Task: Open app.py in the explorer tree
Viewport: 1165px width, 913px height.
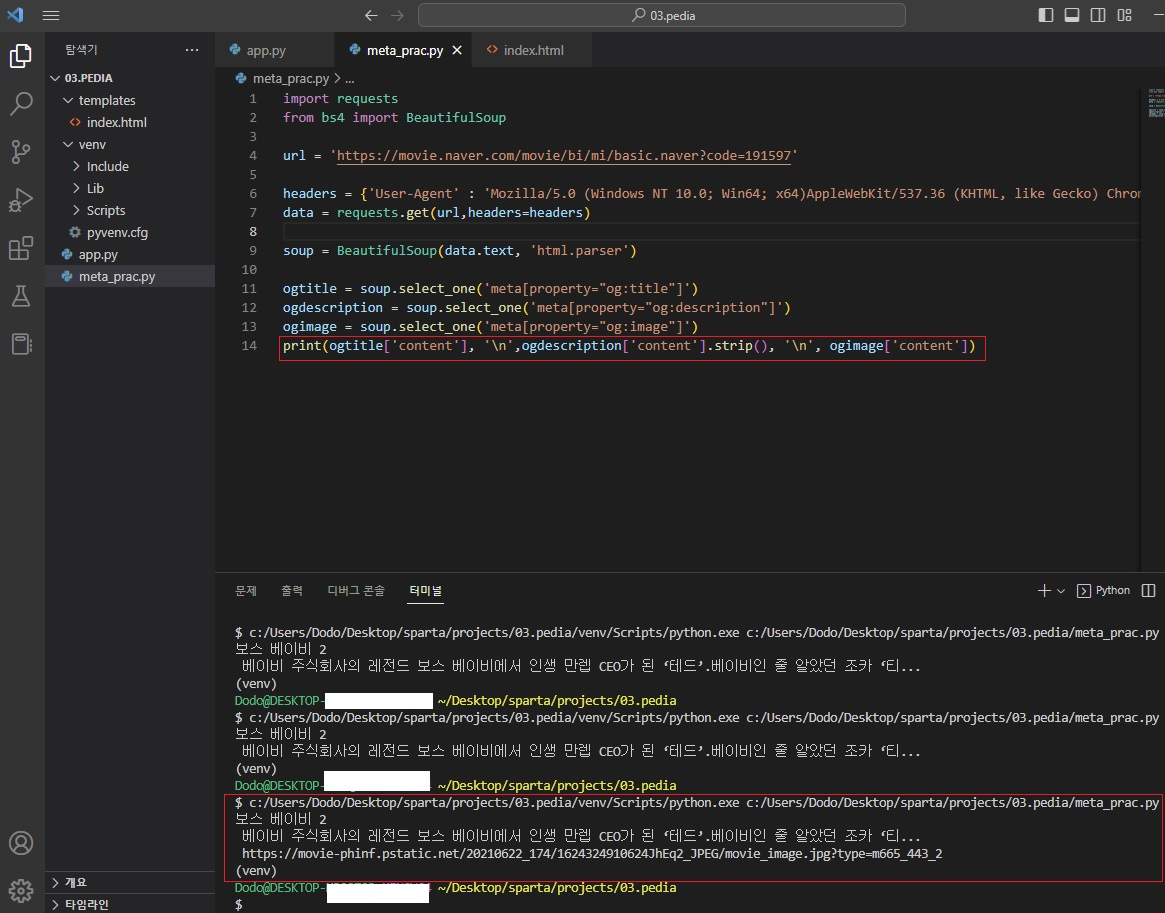Action: (x=130, y=254)
